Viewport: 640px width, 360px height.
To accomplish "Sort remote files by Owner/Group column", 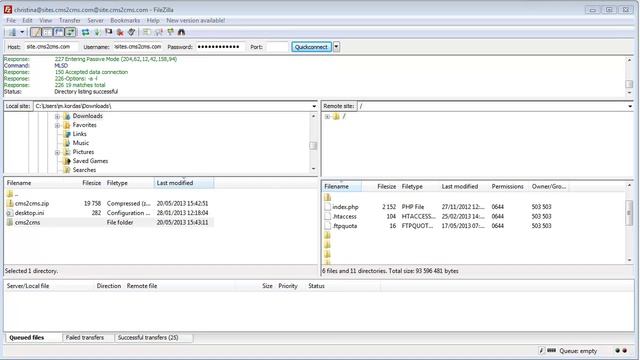I will (x=549, y=187).
